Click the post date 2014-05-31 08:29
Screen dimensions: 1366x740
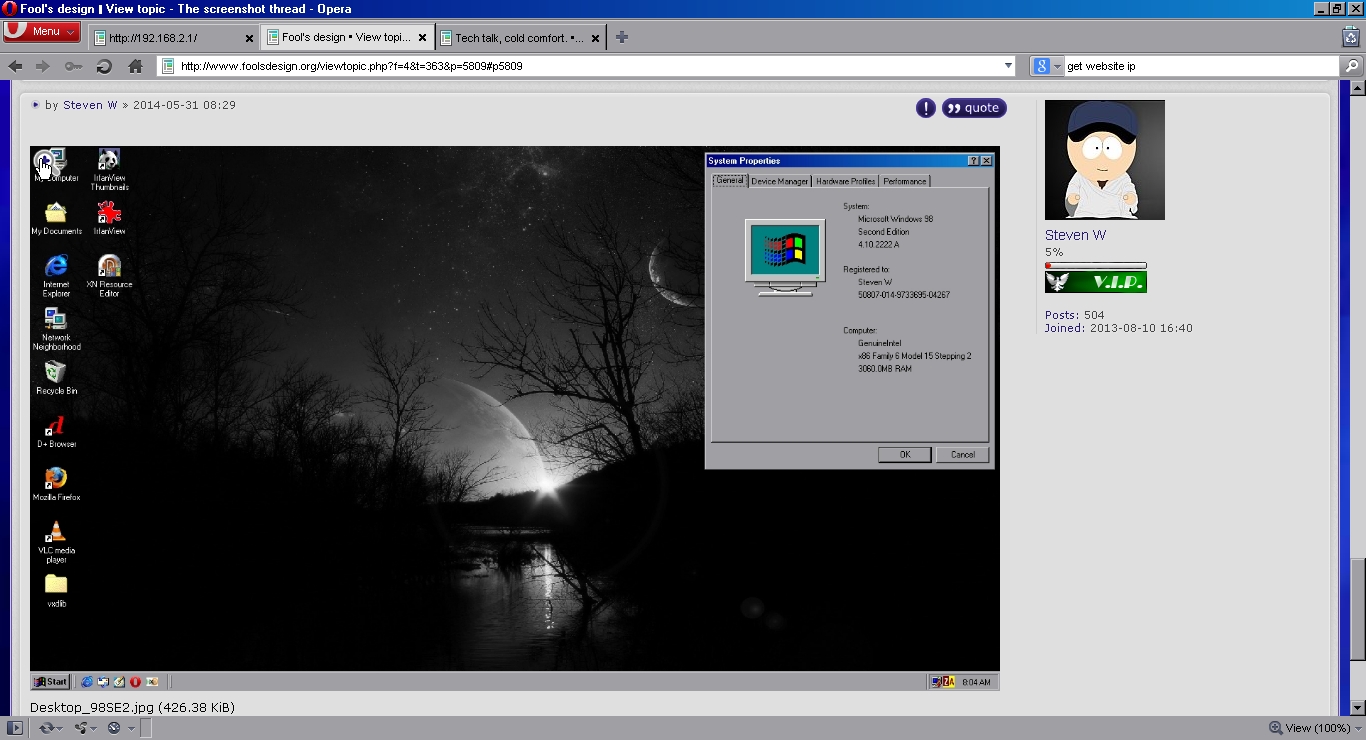(184, 105)
